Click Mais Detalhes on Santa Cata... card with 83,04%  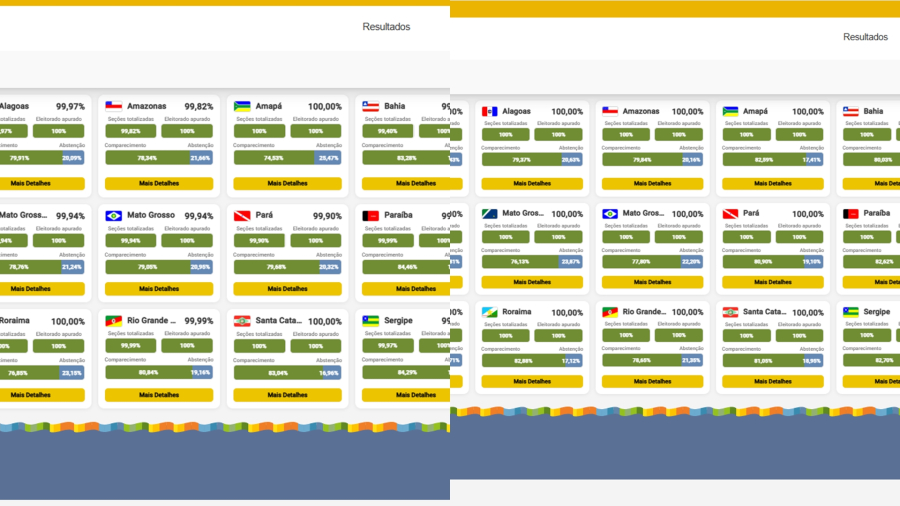click(x=288, y=395)
